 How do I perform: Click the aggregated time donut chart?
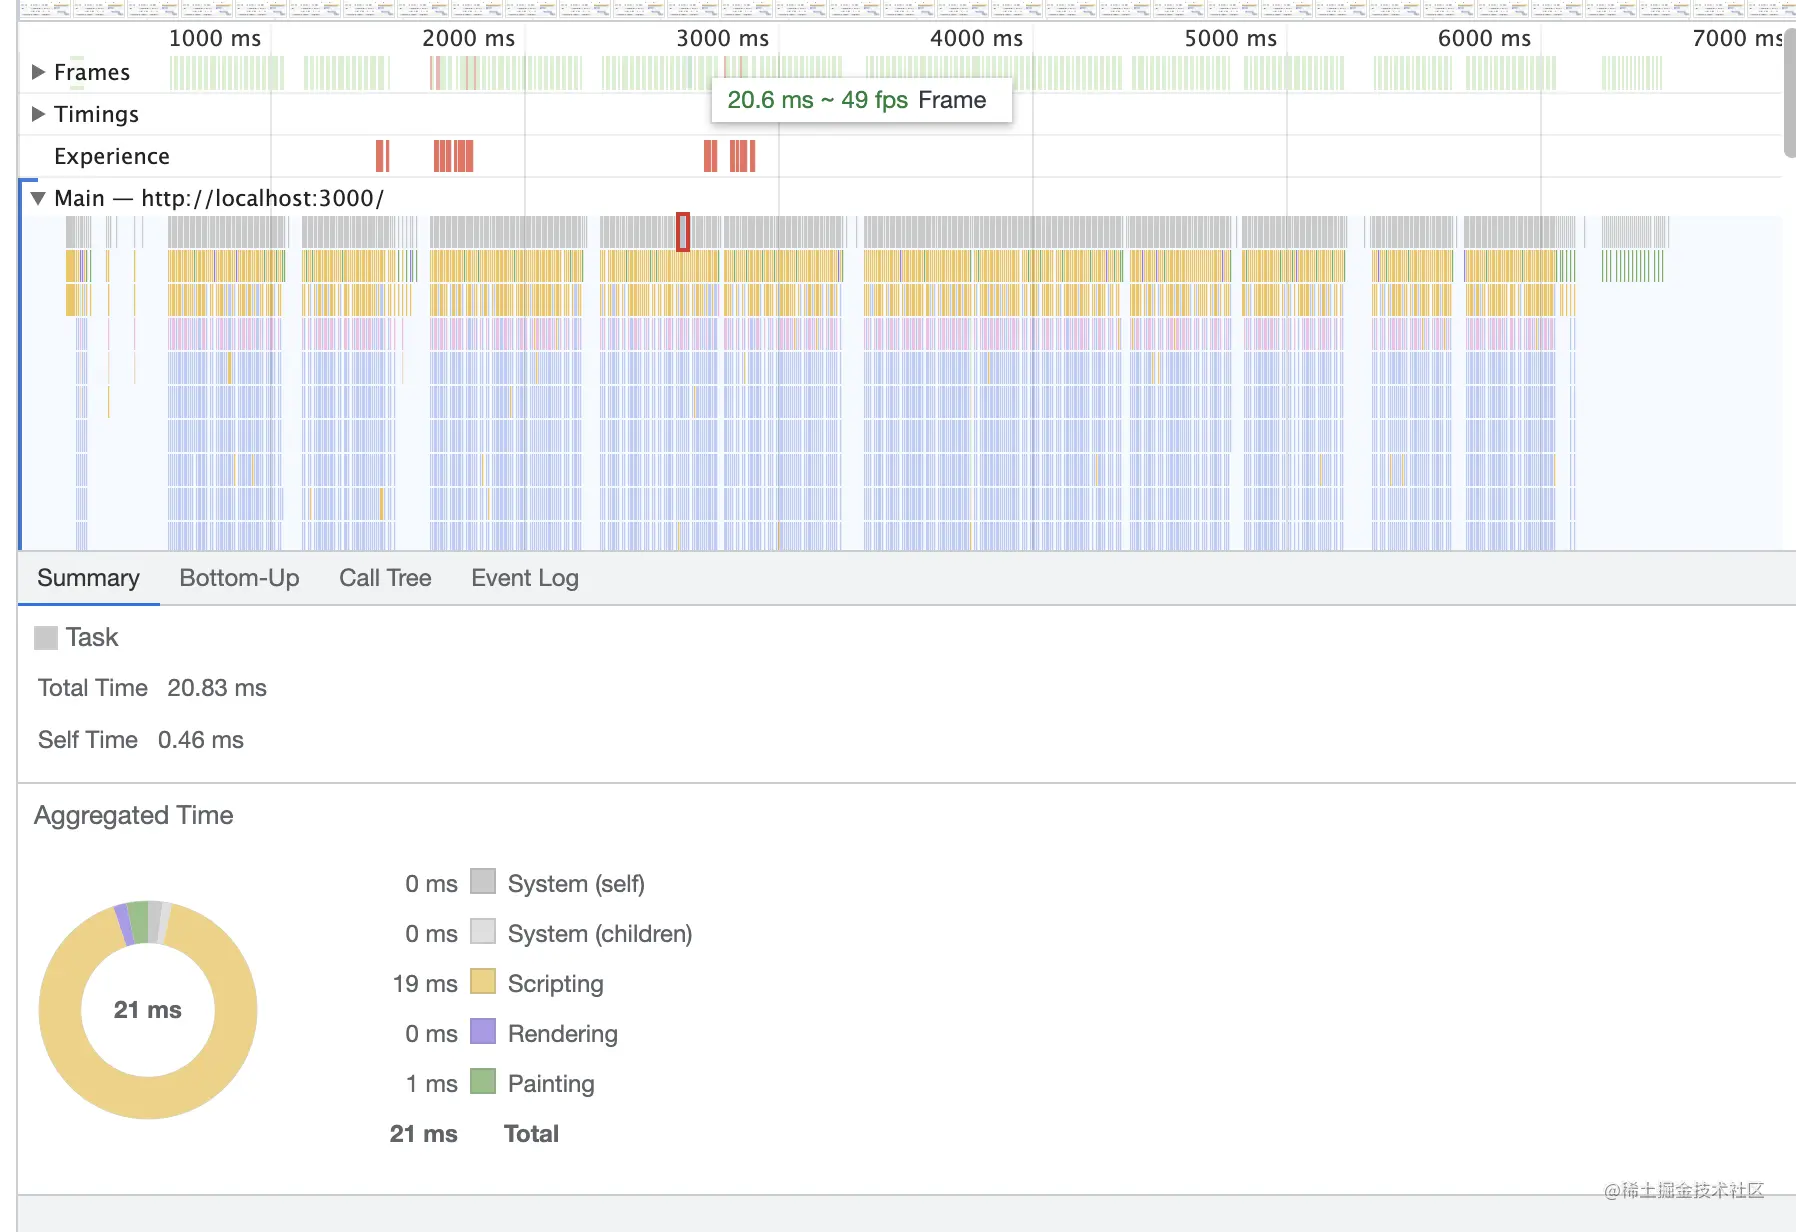pyautogui.click(x=60, y=1010)
